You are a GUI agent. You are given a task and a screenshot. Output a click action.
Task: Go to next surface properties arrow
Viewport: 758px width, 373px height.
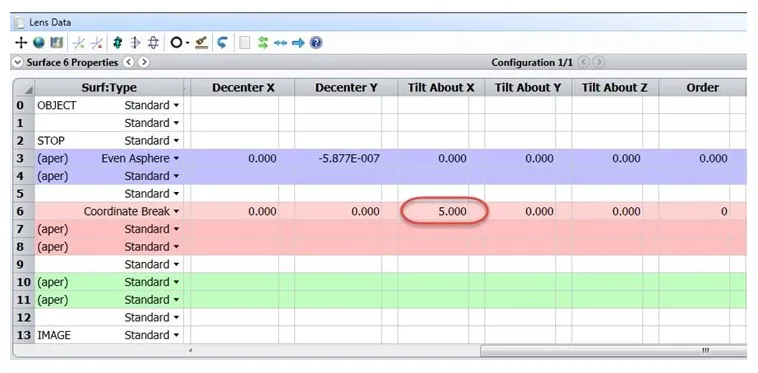click(144, 62)
